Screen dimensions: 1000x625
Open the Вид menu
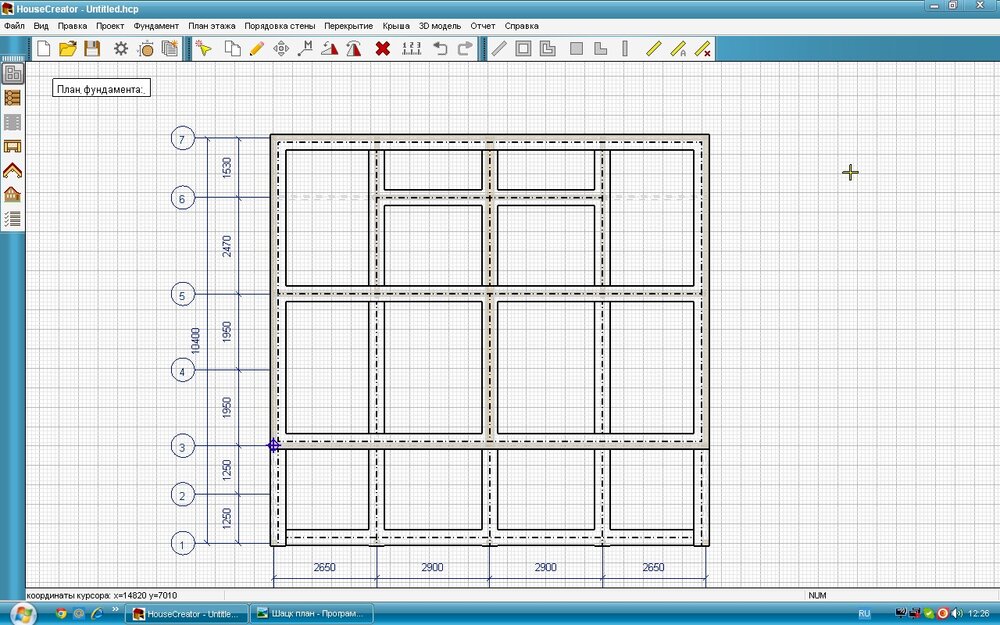tap(41, 26)
